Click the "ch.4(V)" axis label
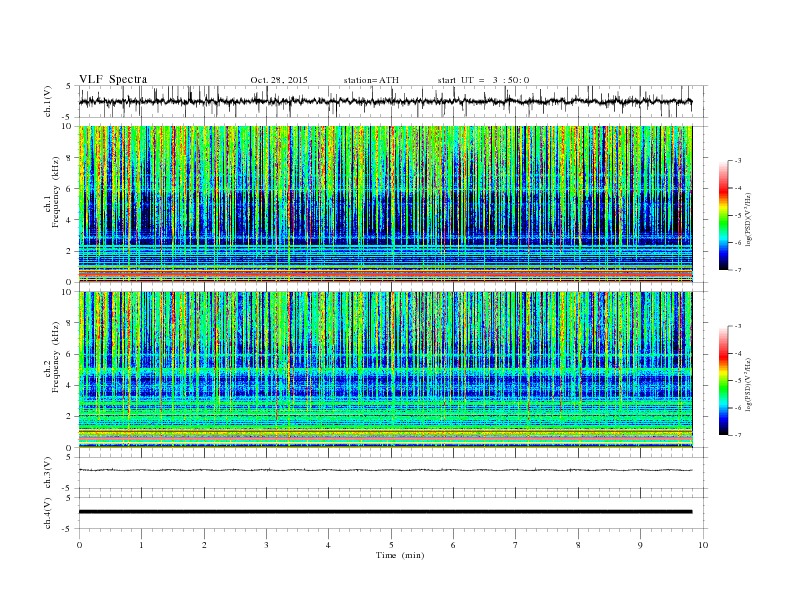The image size is (792, 612). point(47,513)
